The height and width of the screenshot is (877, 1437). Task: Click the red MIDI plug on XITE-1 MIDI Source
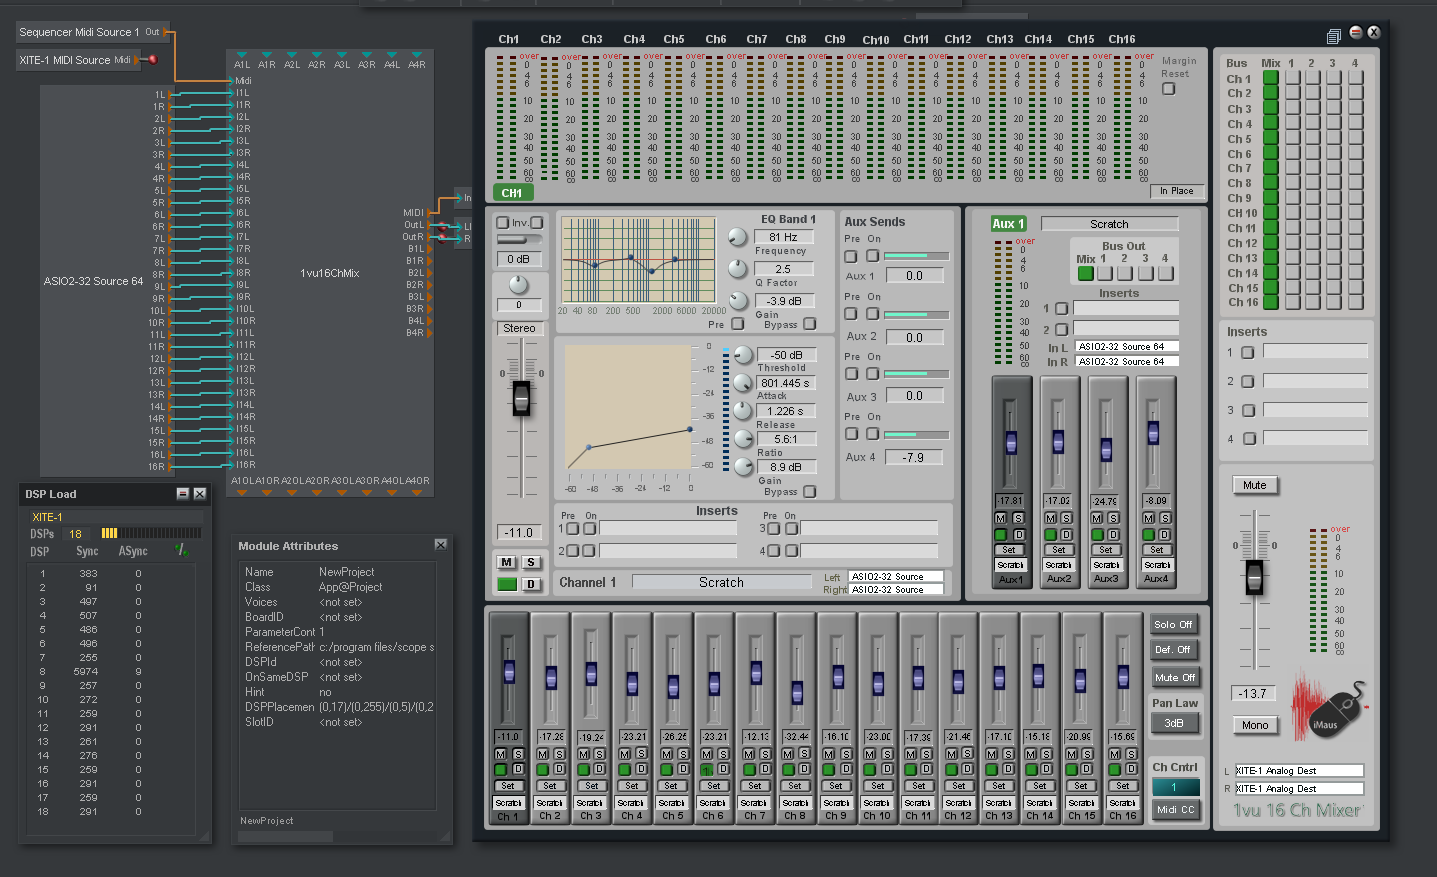[x=151, y=60]
